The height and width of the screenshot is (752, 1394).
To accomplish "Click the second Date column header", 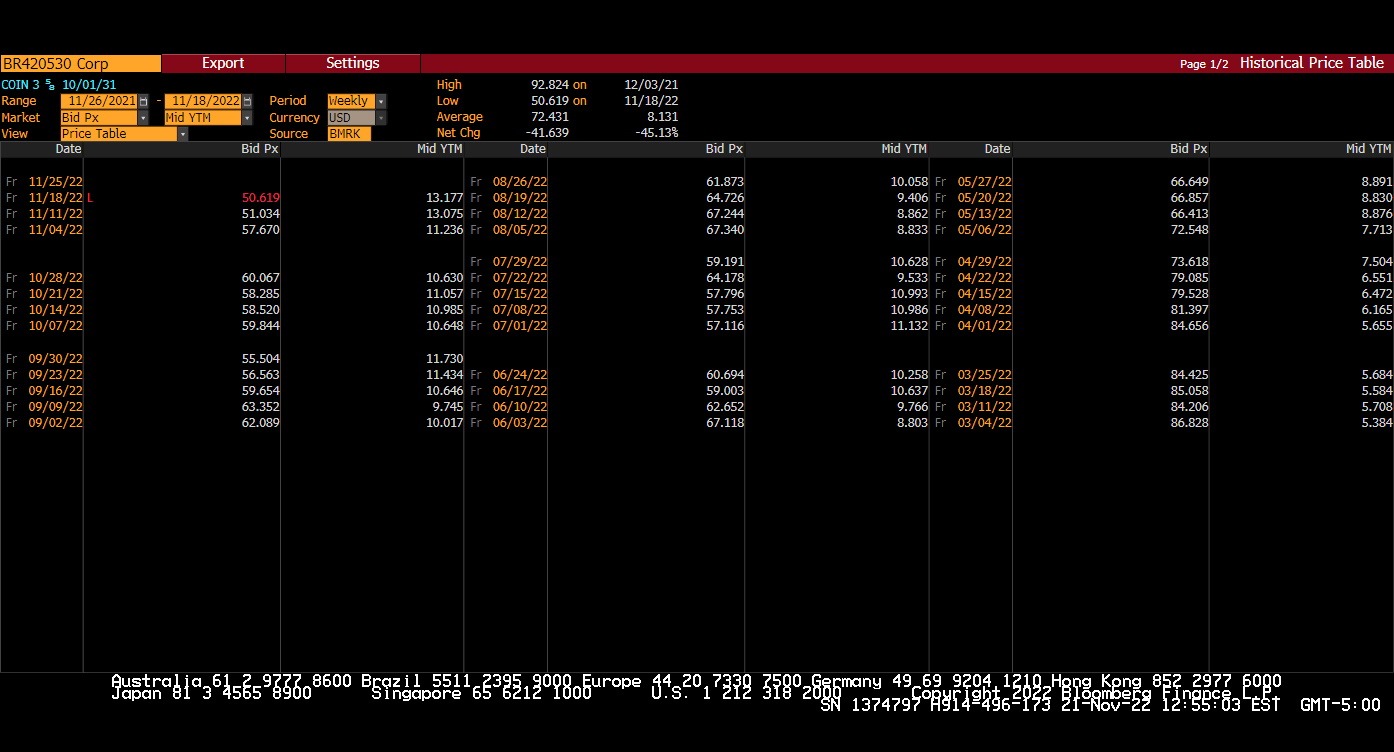I will 533,149.
